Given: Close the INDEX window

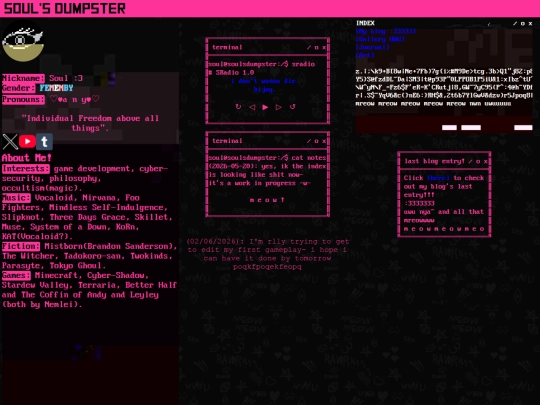Looking at the screenshot, I should (530, 23).
